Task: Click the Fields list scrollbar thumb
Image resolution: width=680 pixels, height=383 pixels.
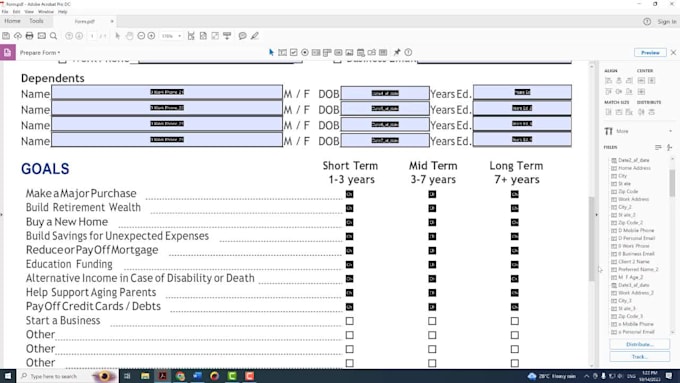Action: point(672,183)
